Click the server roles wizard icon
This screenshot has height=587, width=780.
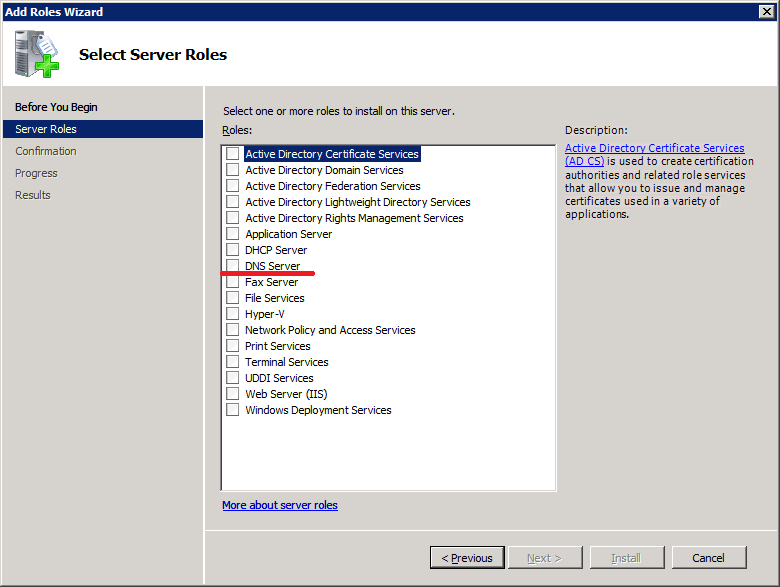coord(37,54)
